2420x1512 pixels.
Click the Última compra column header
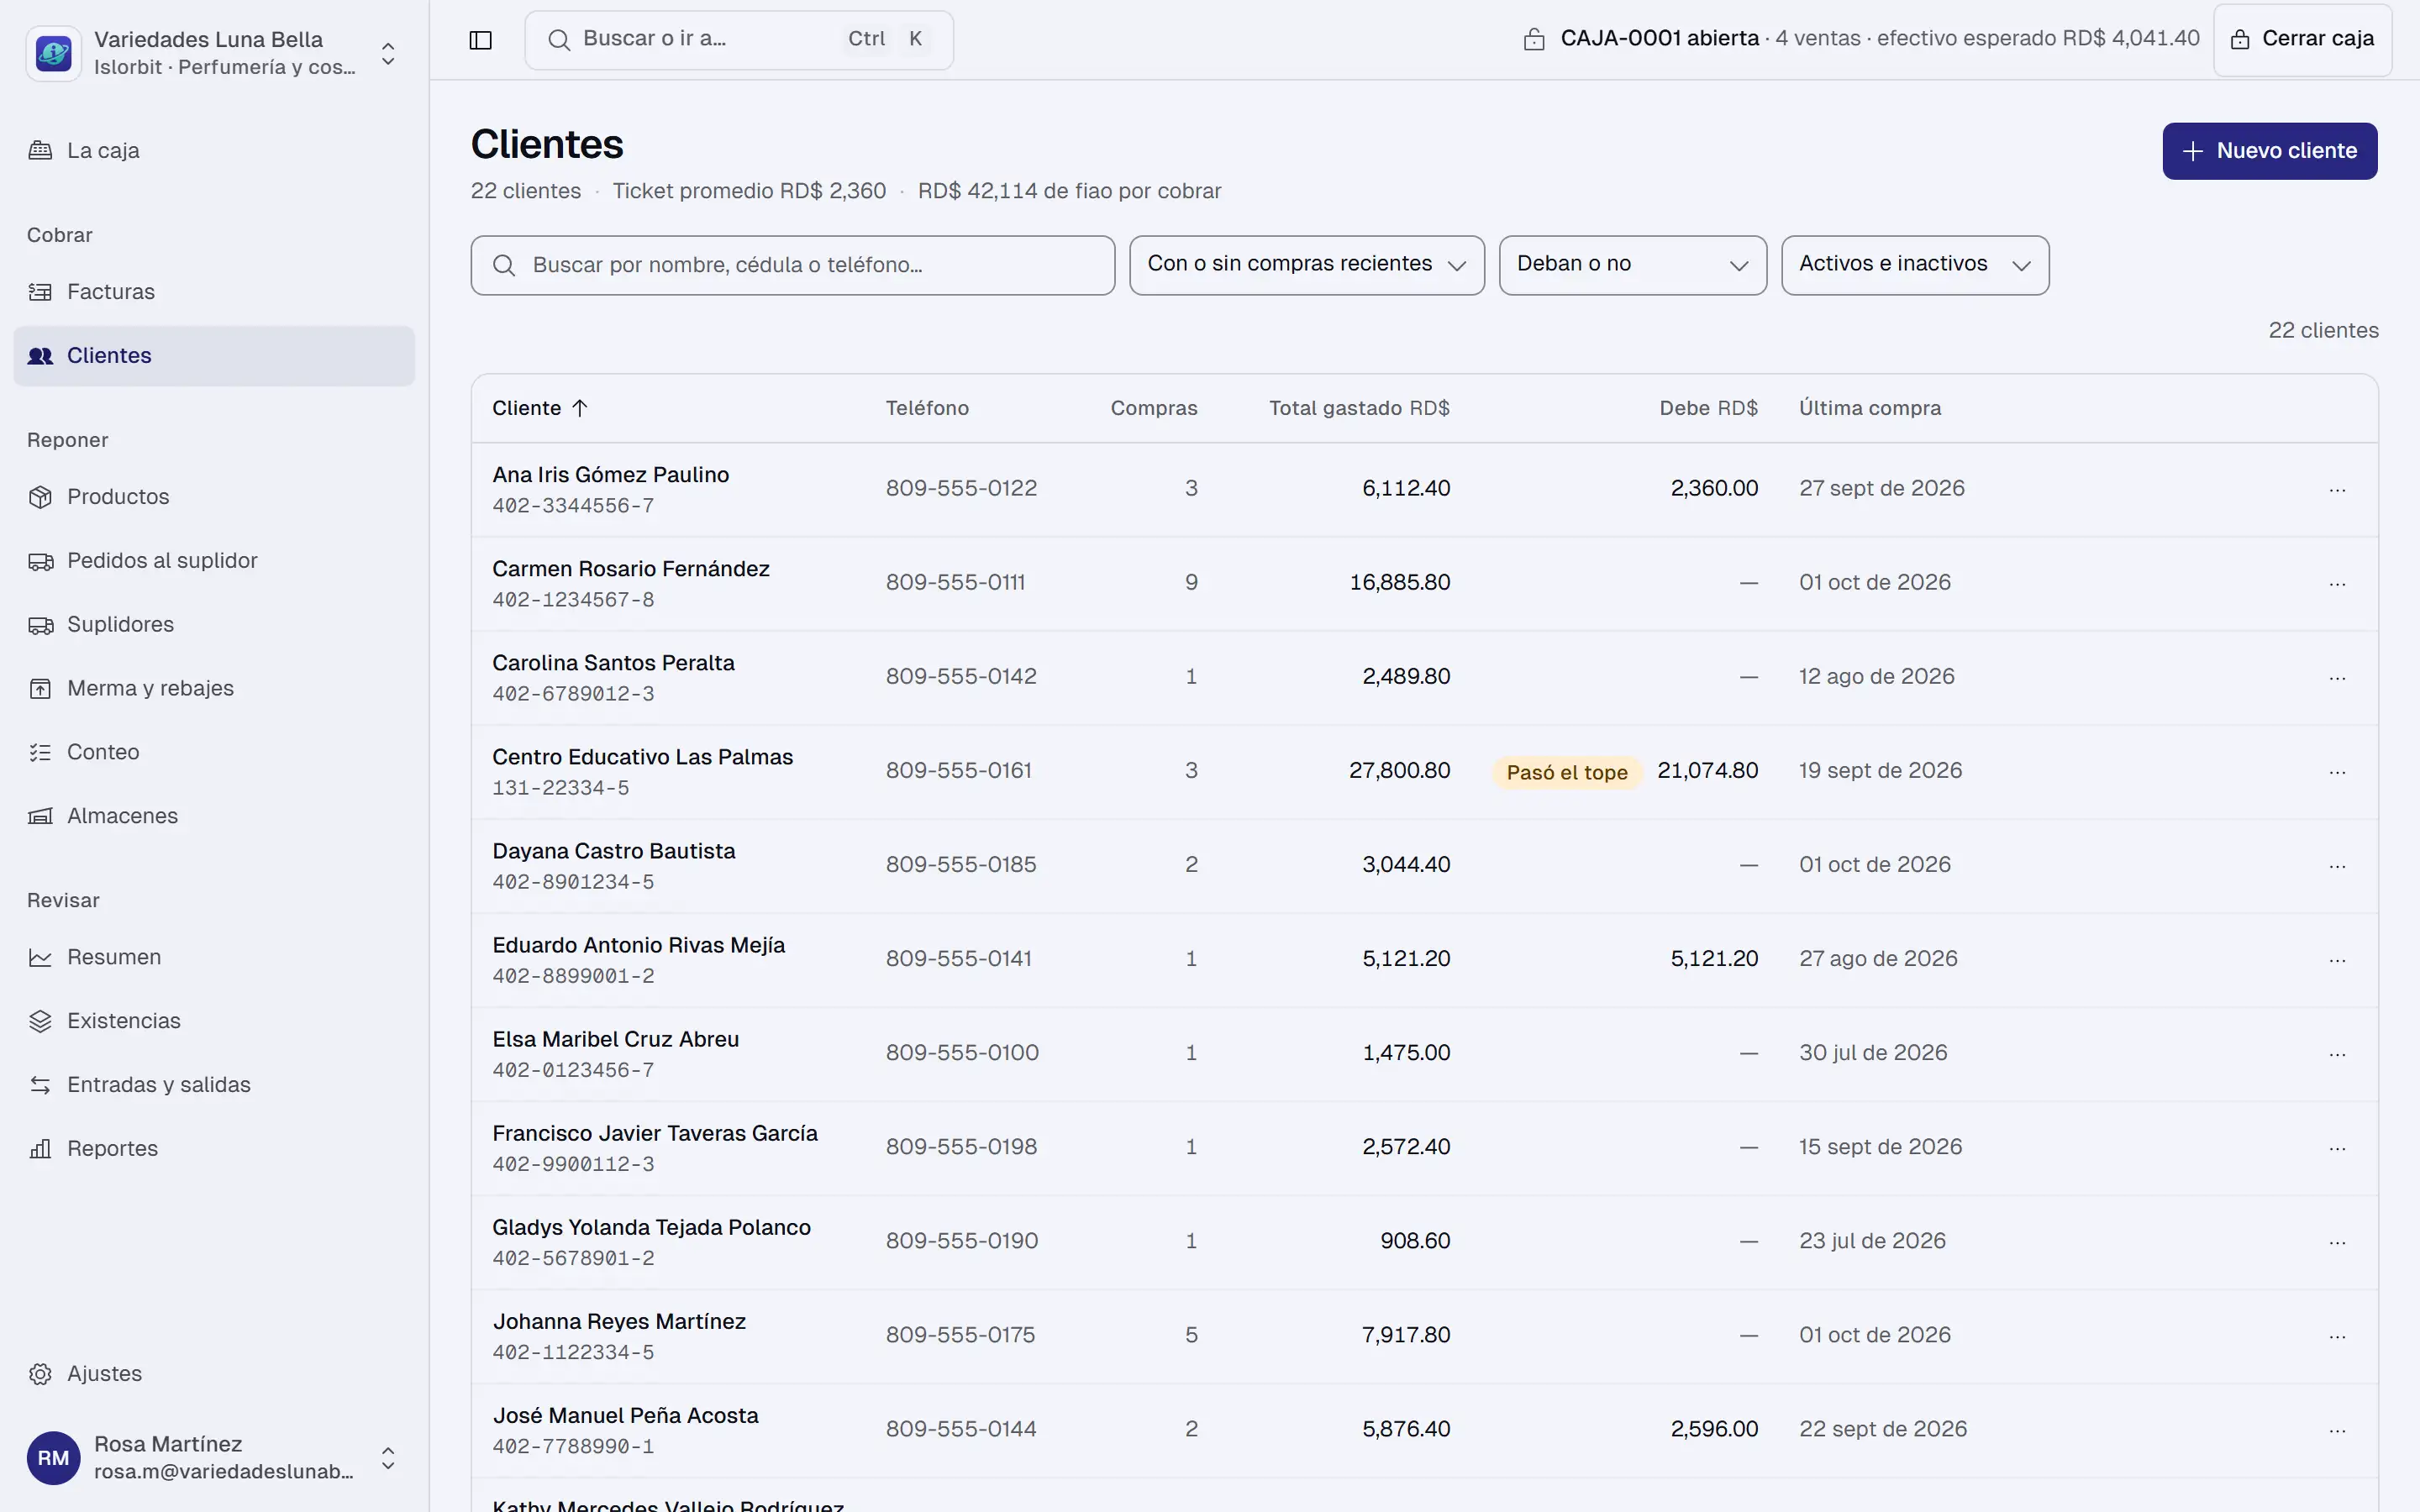pyautogui.click(x=1870, y=408)
